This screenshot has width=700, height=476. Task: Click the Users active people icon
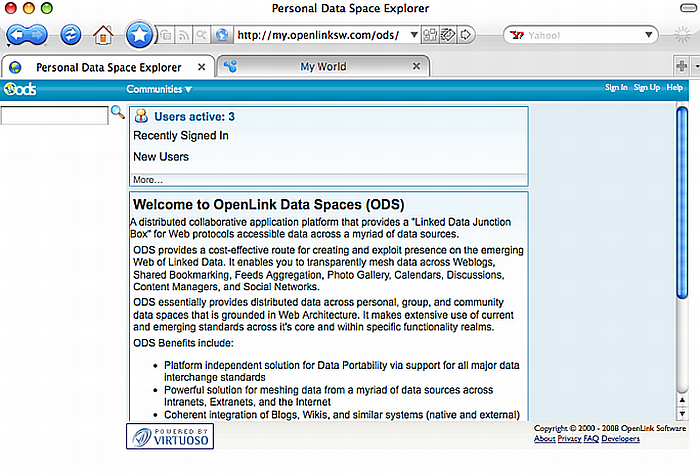point(141,117)
